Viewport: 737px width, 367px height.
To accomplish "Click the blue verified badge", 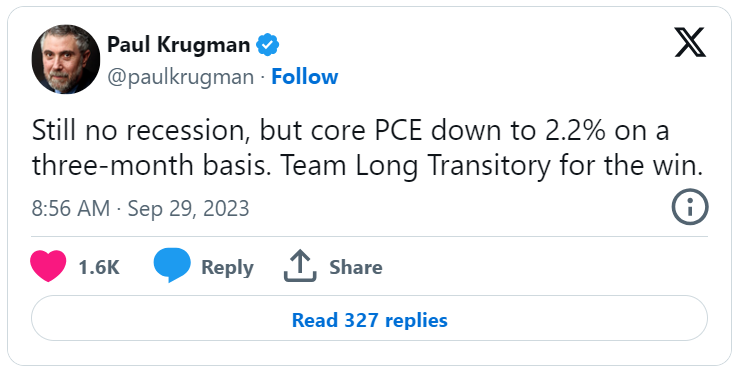I will [x=267, y=45].
